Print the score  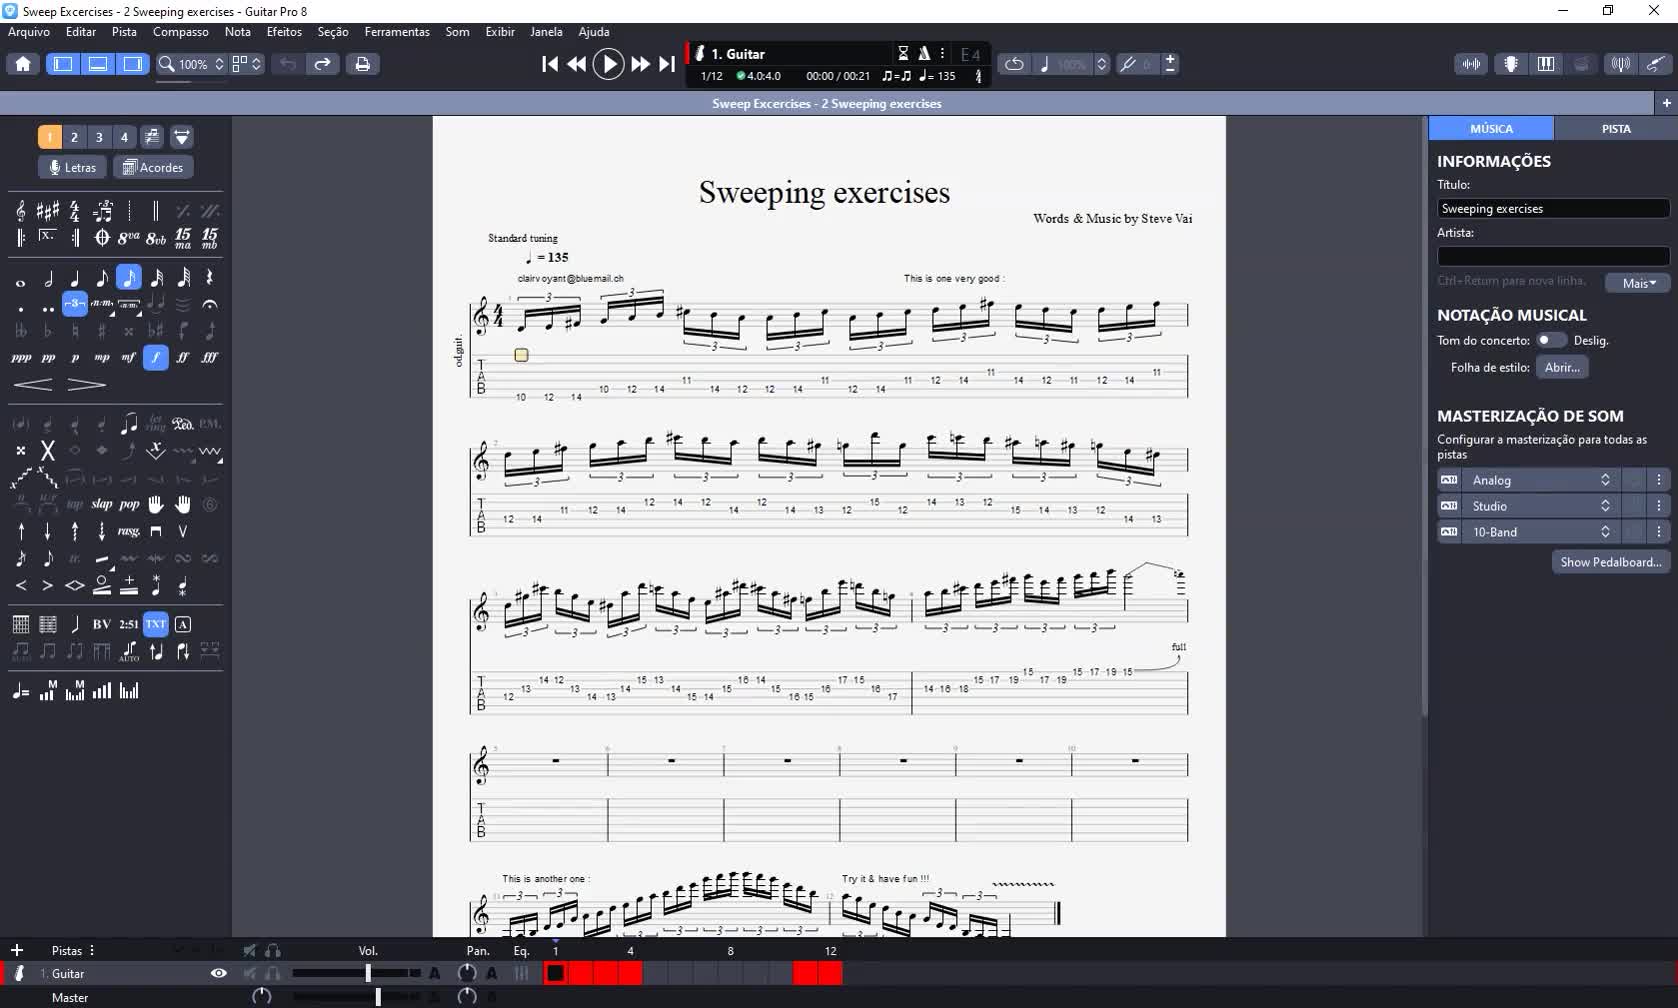coord(362,64)
